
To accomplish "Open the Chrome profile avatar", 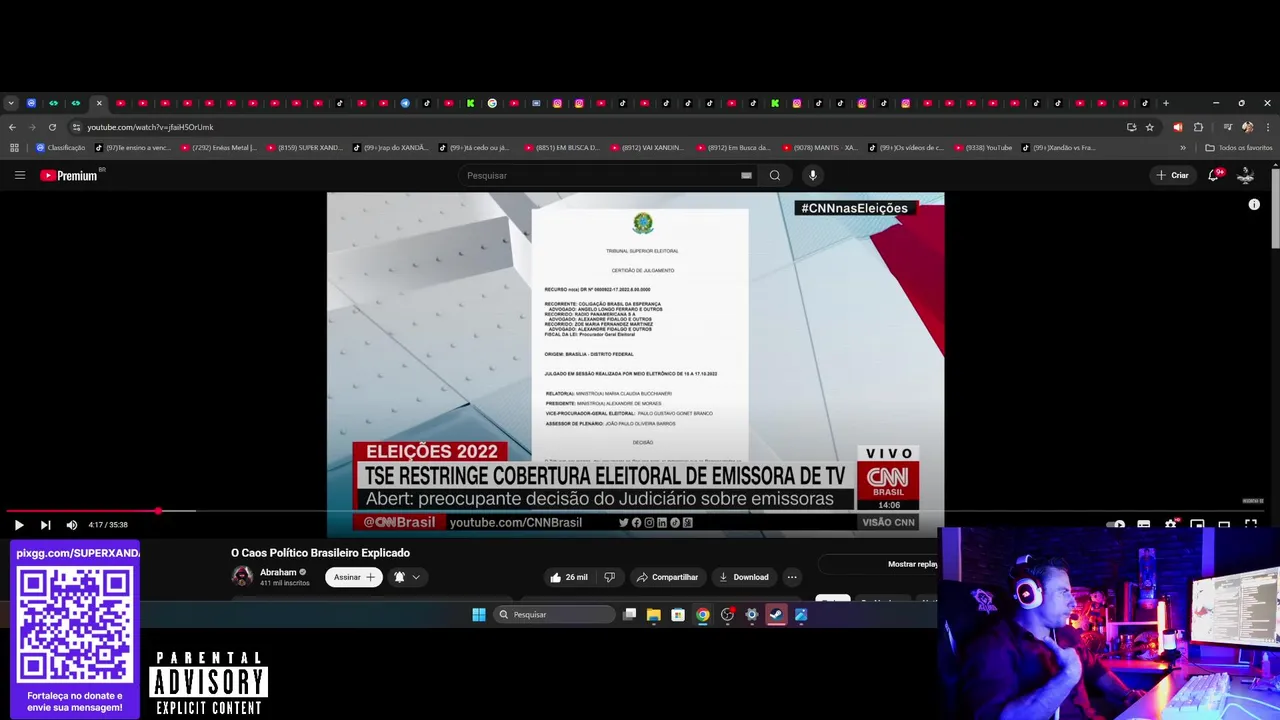I will click(x=1247, y=127).
